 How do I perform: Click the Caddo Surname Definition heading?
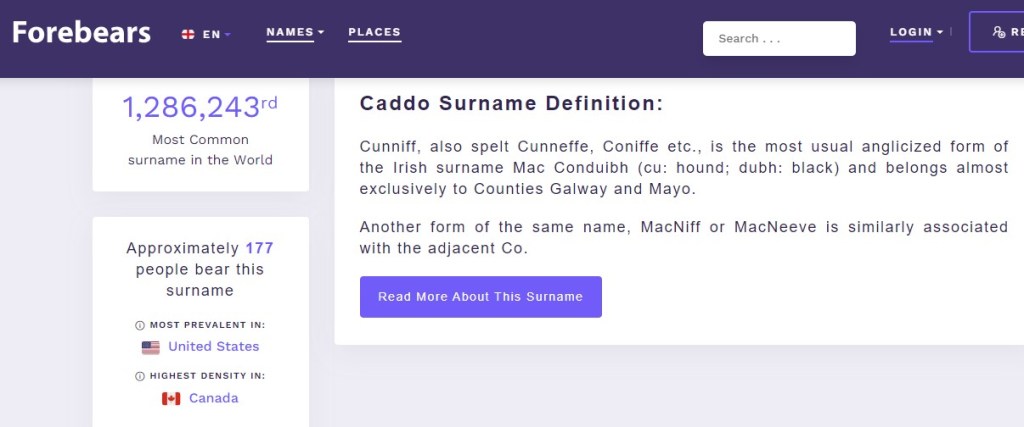point(511,104)
